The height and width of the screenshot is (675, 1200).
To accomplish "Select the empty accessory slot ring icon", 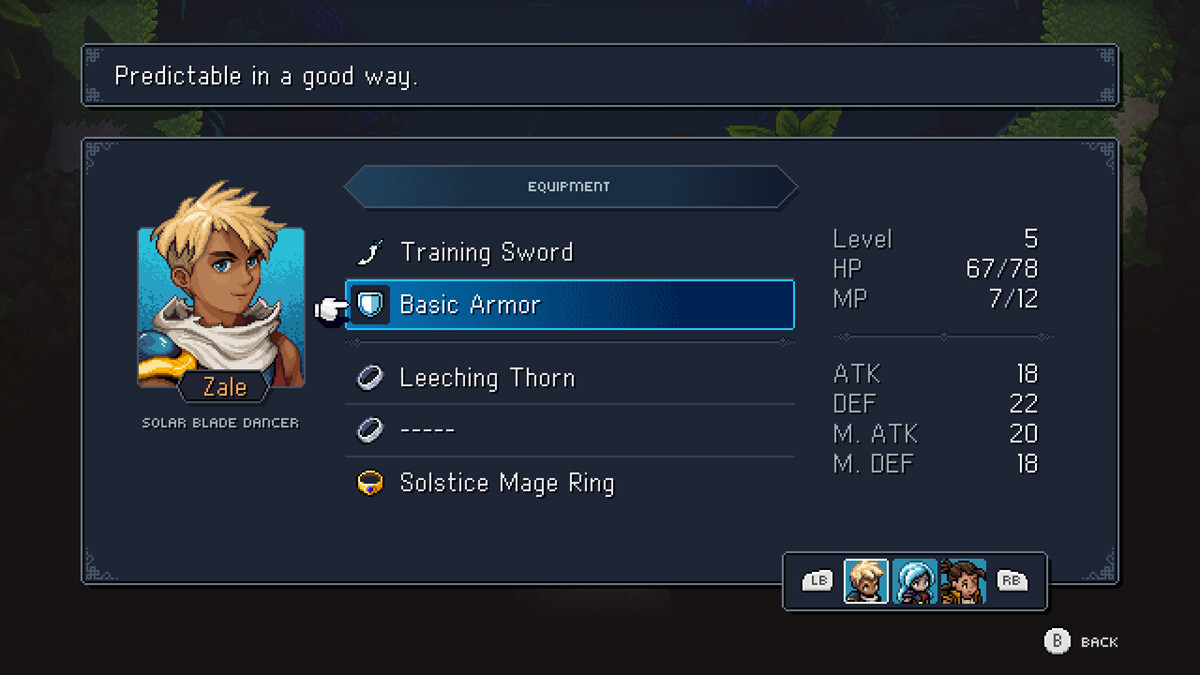I will (x=370, y=430).
